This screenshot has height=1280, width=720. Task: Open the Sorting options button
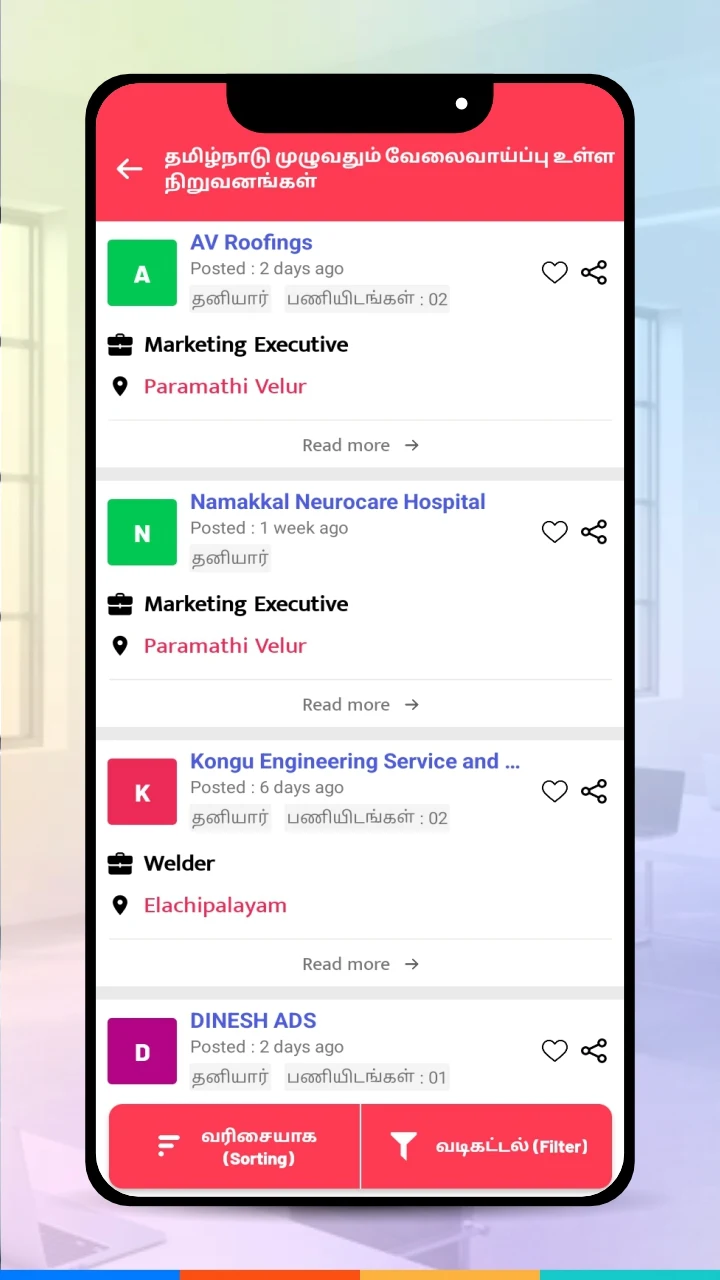[234, 1146]
